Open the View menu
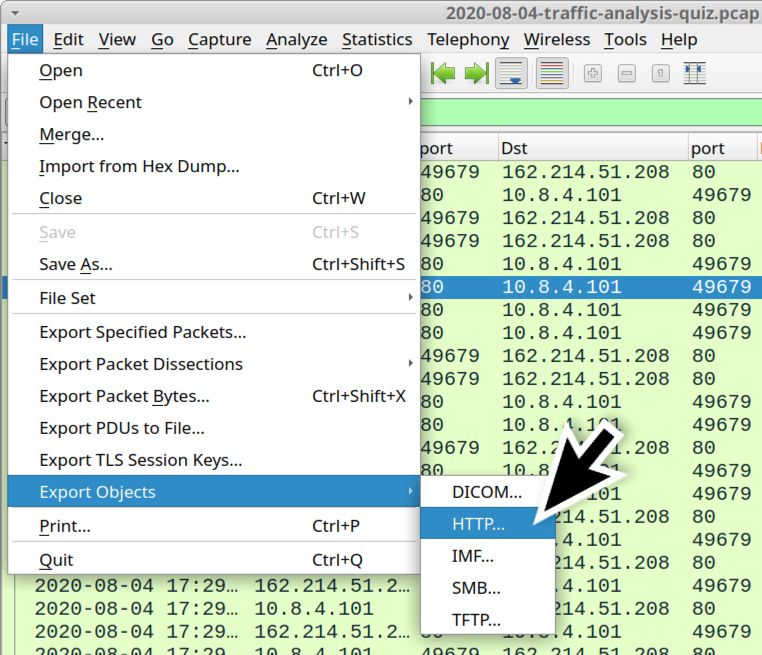 [117, 39]
